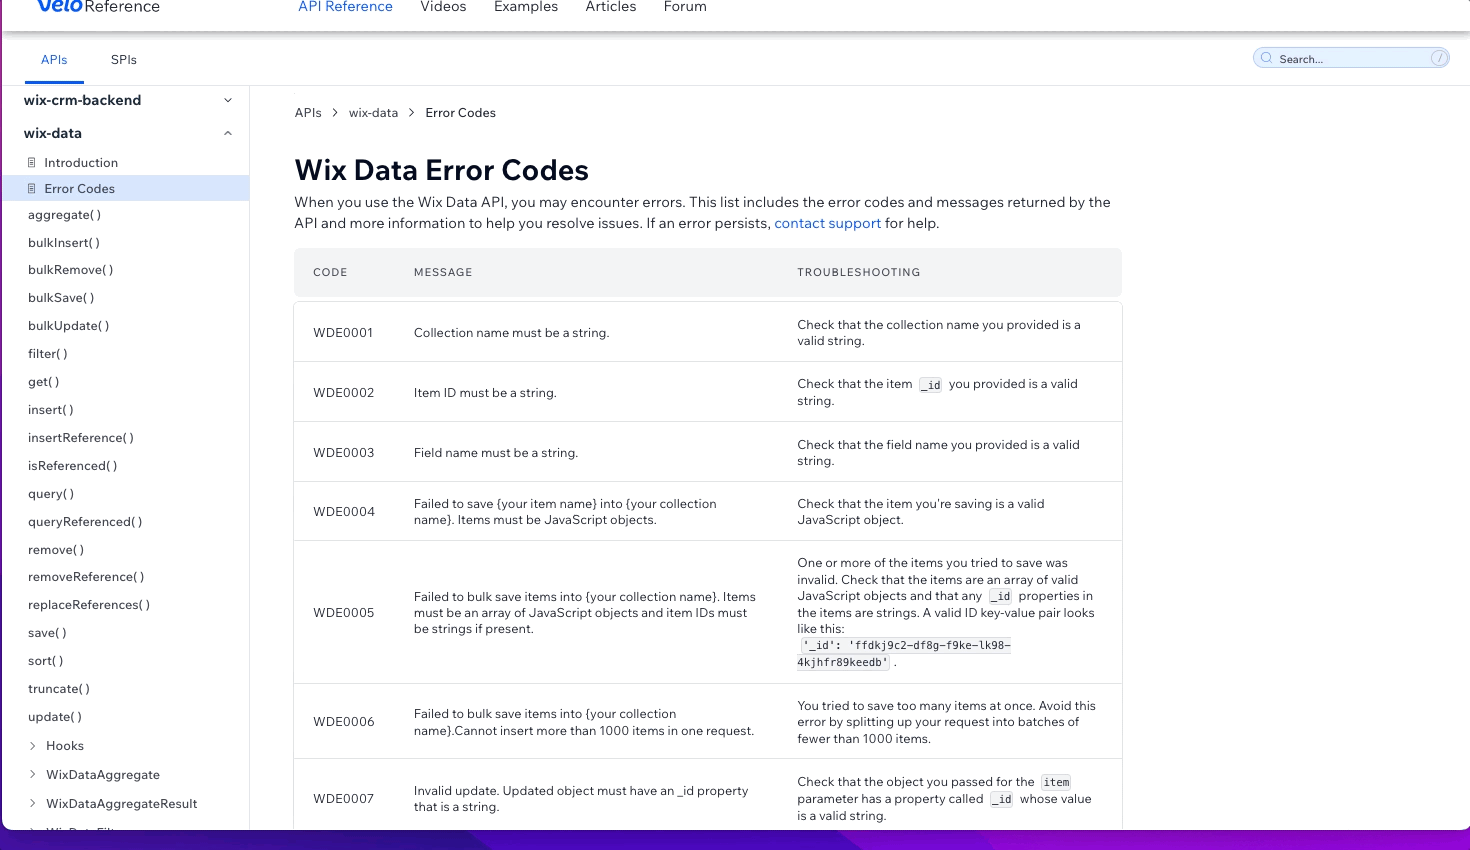Image resolution: width=1470 pixels, height=850 pixels.
Task: Click the MESSAGE column header
Action: 443,272
